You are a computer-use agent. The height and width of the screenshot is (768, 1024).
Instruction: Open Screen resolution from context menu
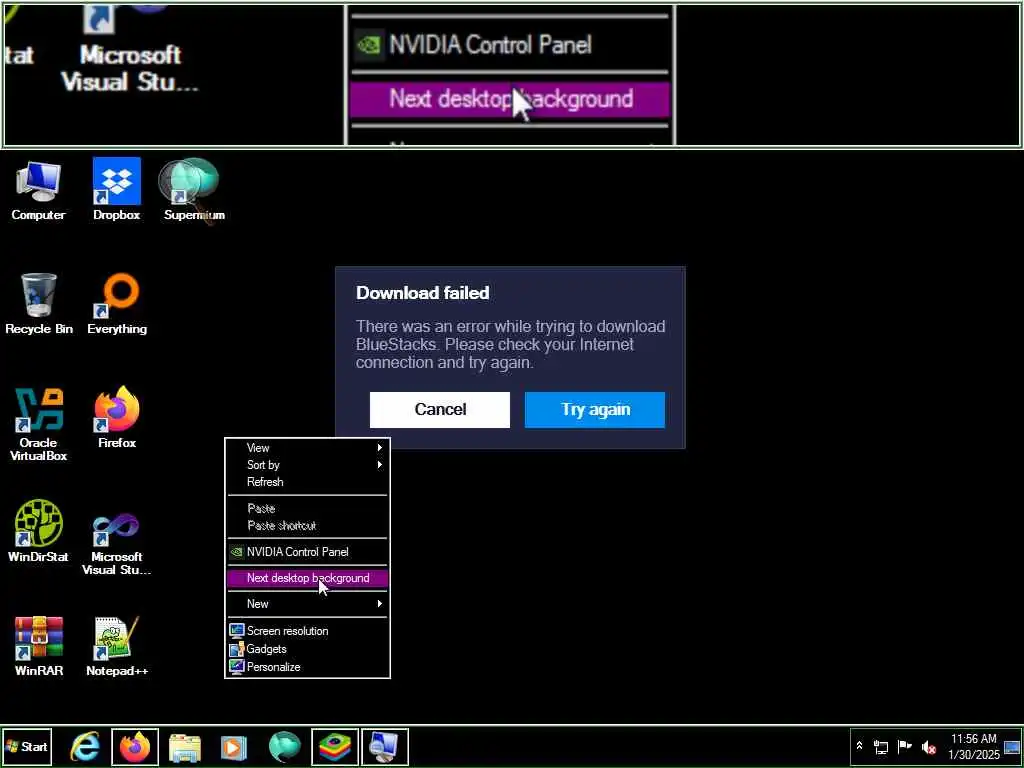(307, 631)
